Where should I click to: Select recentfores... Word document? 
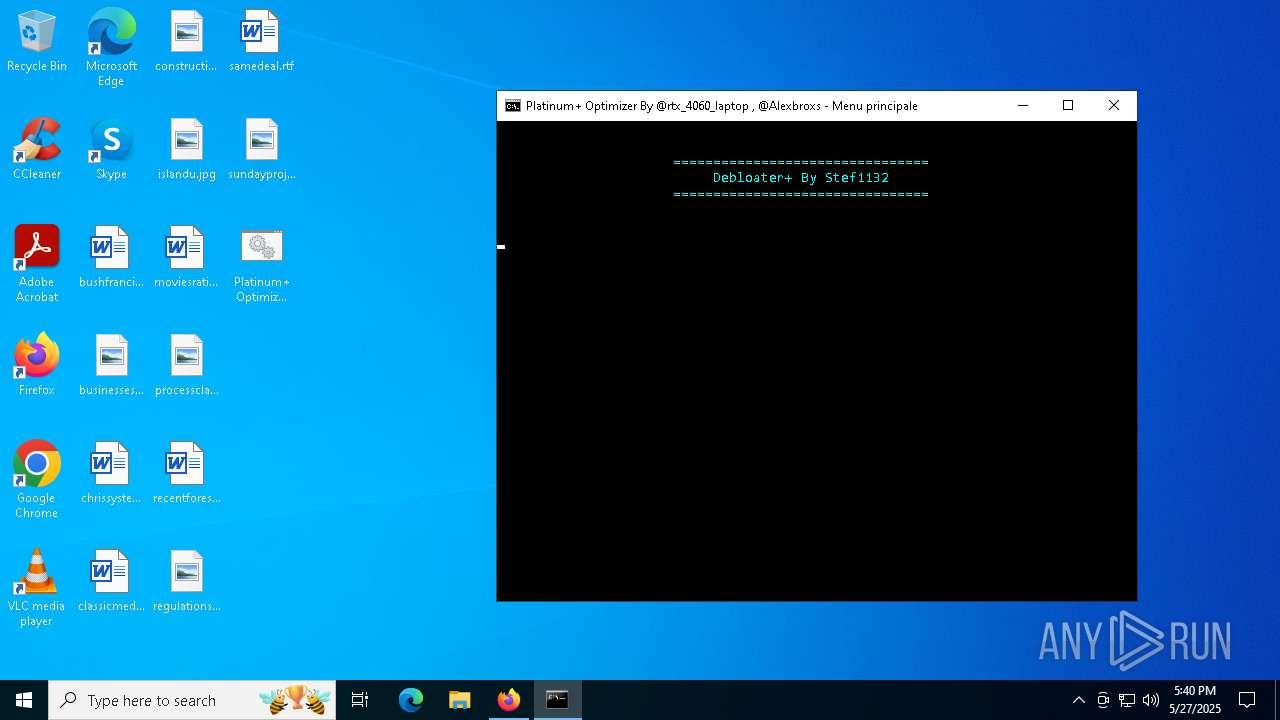[186, 474]
